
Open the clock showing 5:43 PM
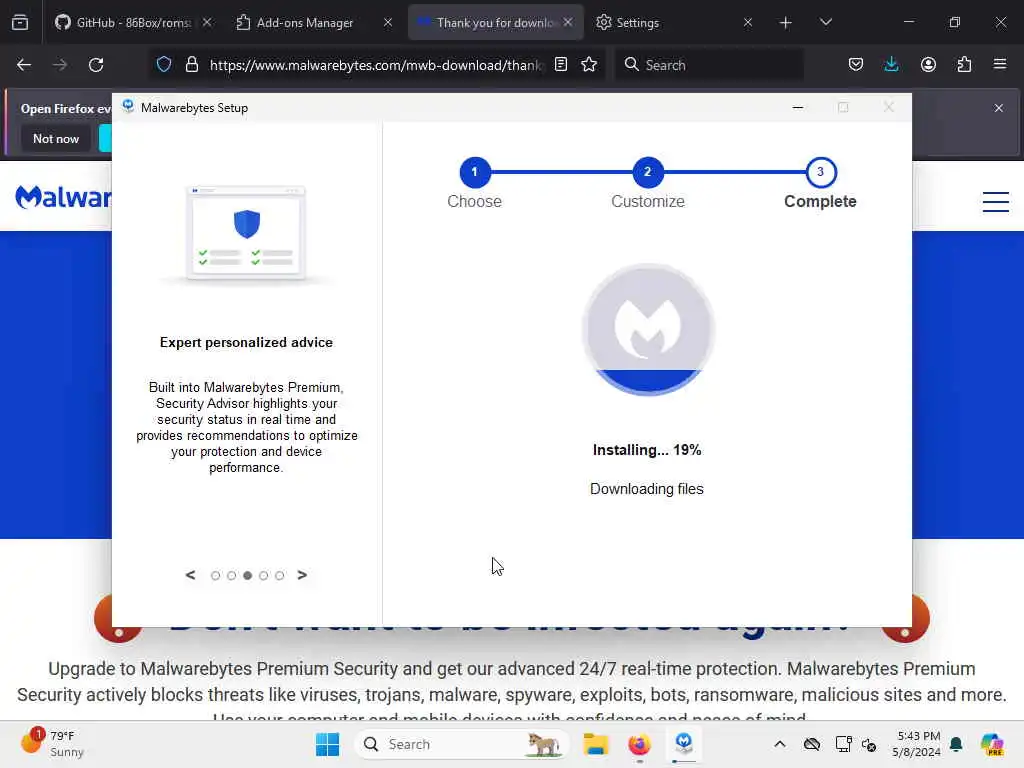click(918, 744)
